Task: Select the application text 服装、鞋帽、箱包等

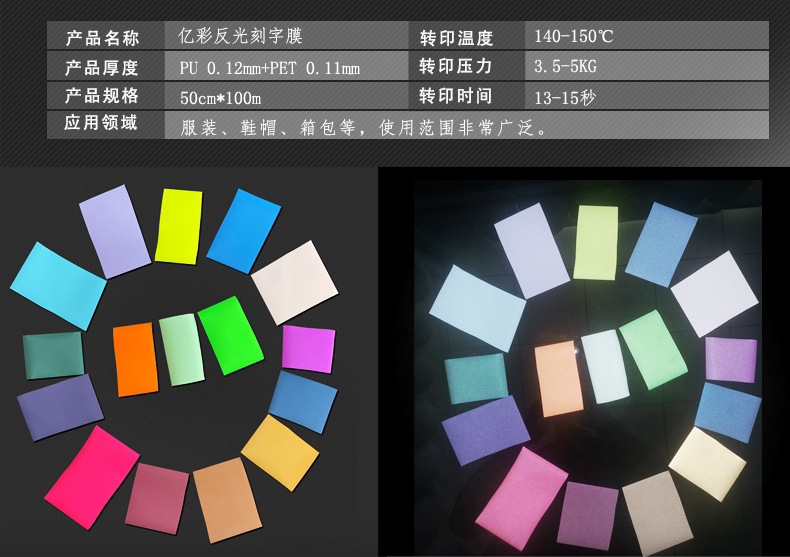Action: 269,128
